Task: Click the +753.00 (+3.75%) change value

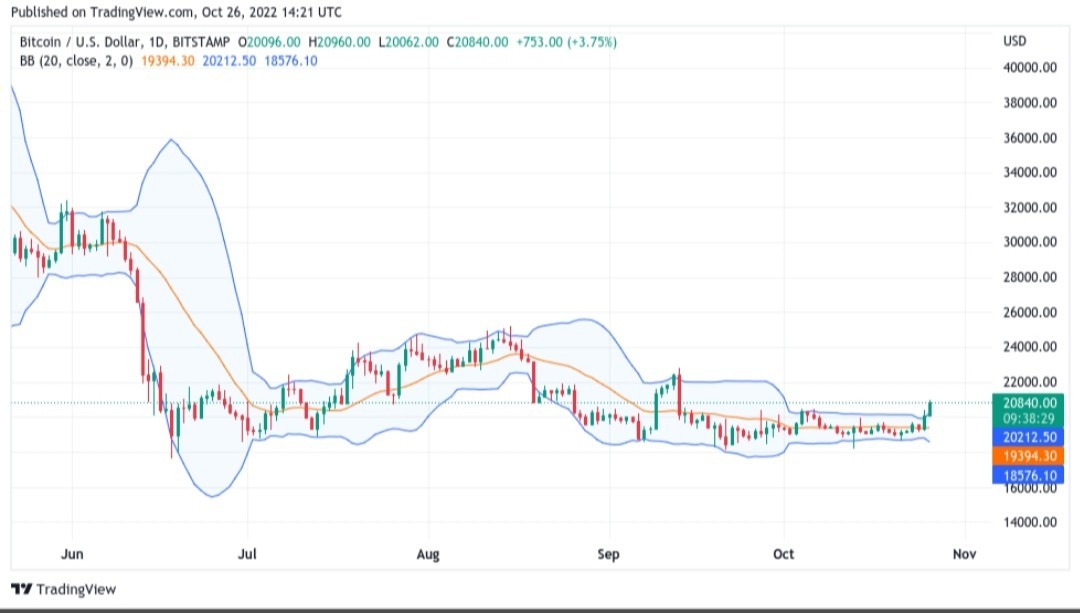Action: [566, 42]
